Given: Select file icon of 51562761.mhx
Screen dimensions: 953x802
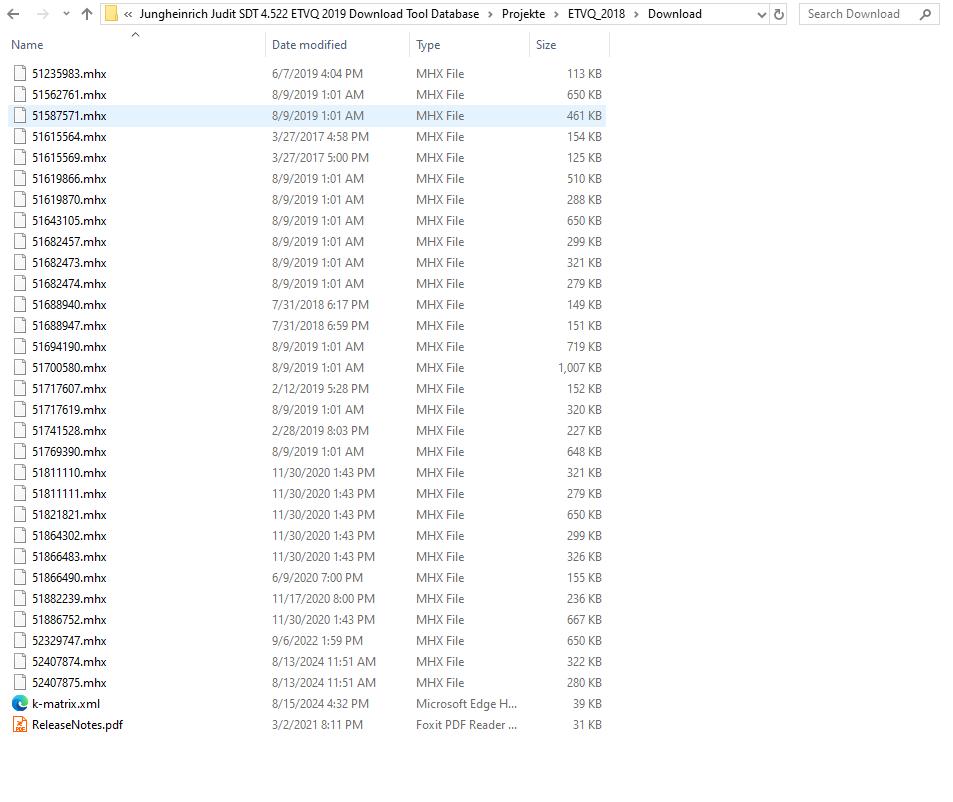Looking at the screenshot, I should tap(20, 95).
